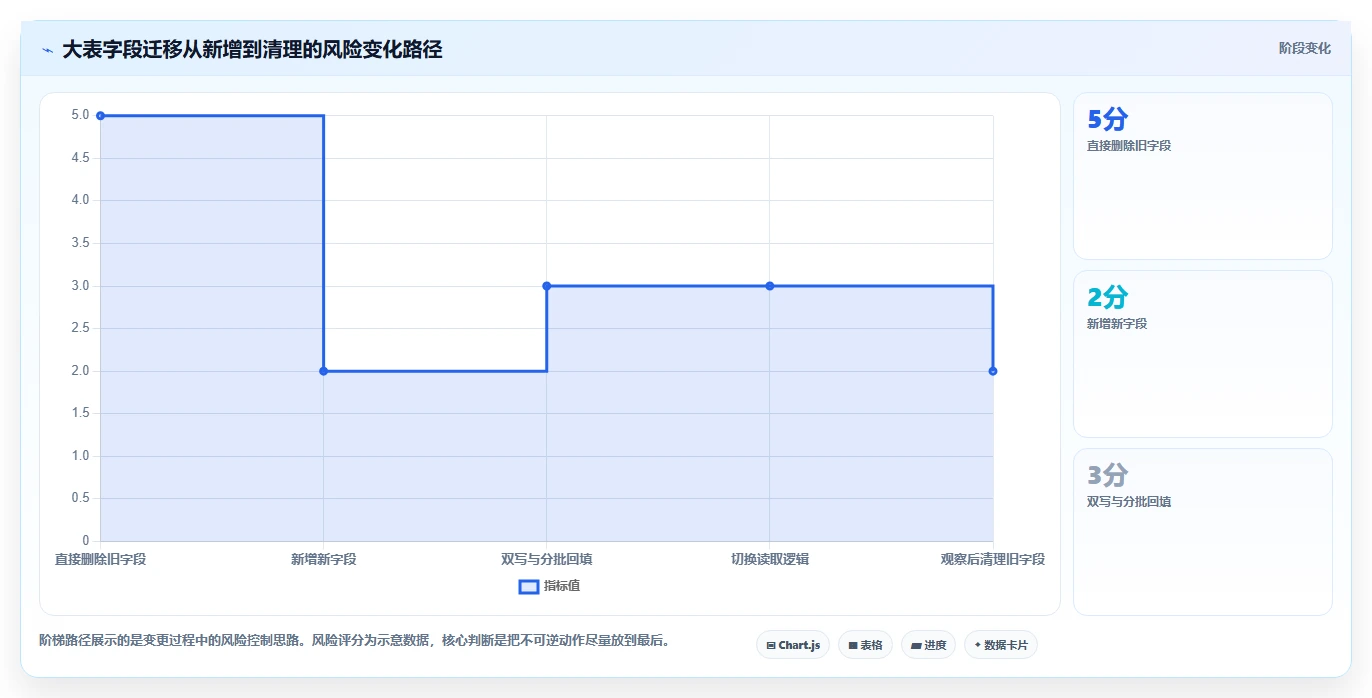Click data point for 切换读取逻辑 at 3.0
This screenshot has height=698, width=1372.
tap(770, 286)
